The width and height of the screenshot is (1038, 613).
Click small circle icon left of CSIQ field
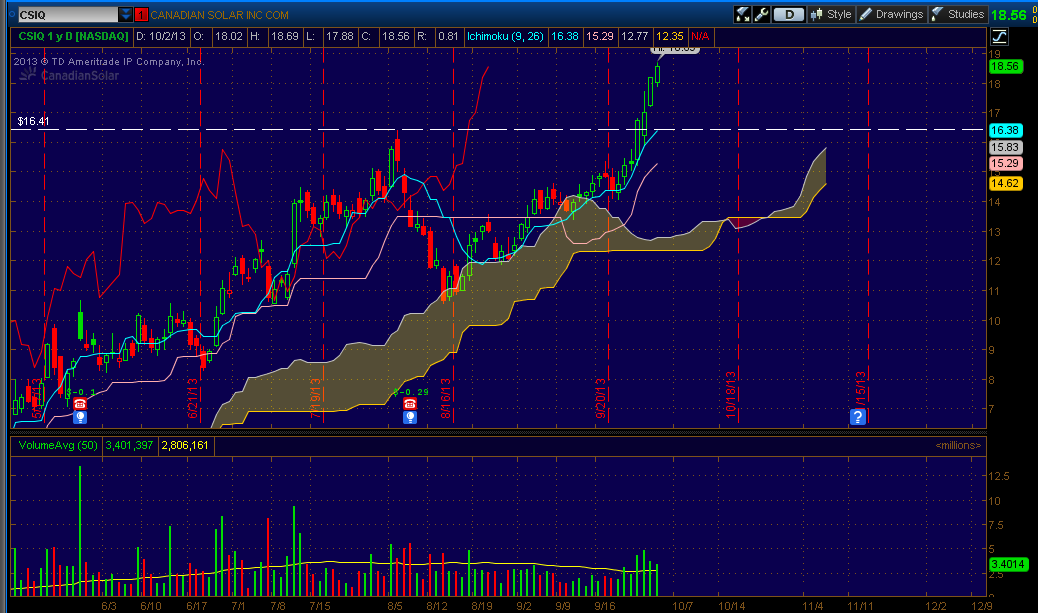tap(12, 14)
